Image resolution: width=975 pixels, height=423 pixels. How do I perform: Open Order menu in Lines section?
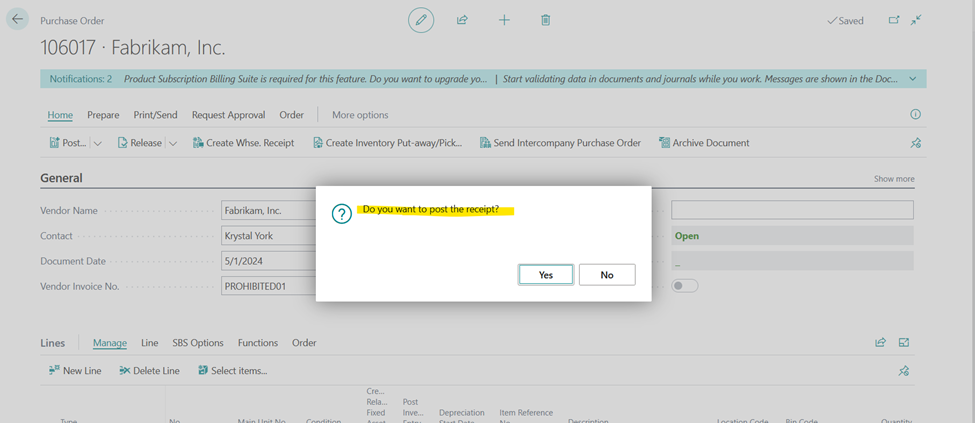(304, 343)
